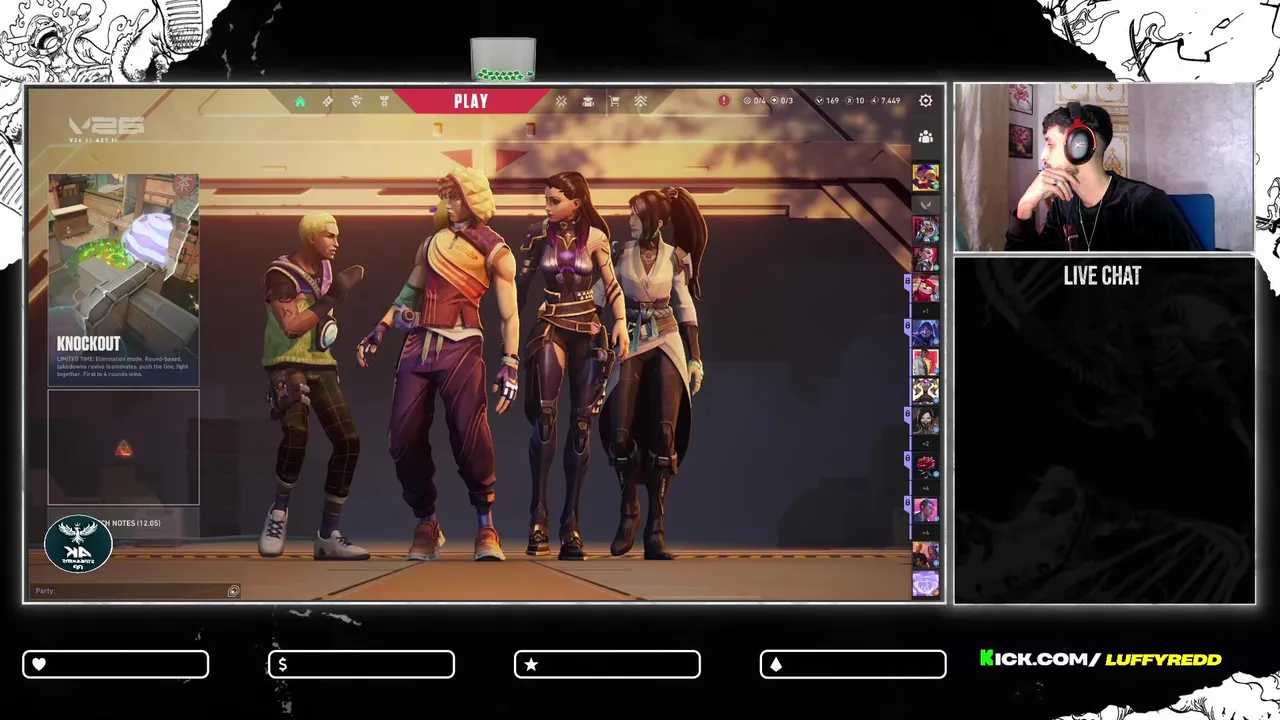The height and width of the screenshot is (720, 1280).
Task: Select the red rose friend avatar
Action: 926,466
